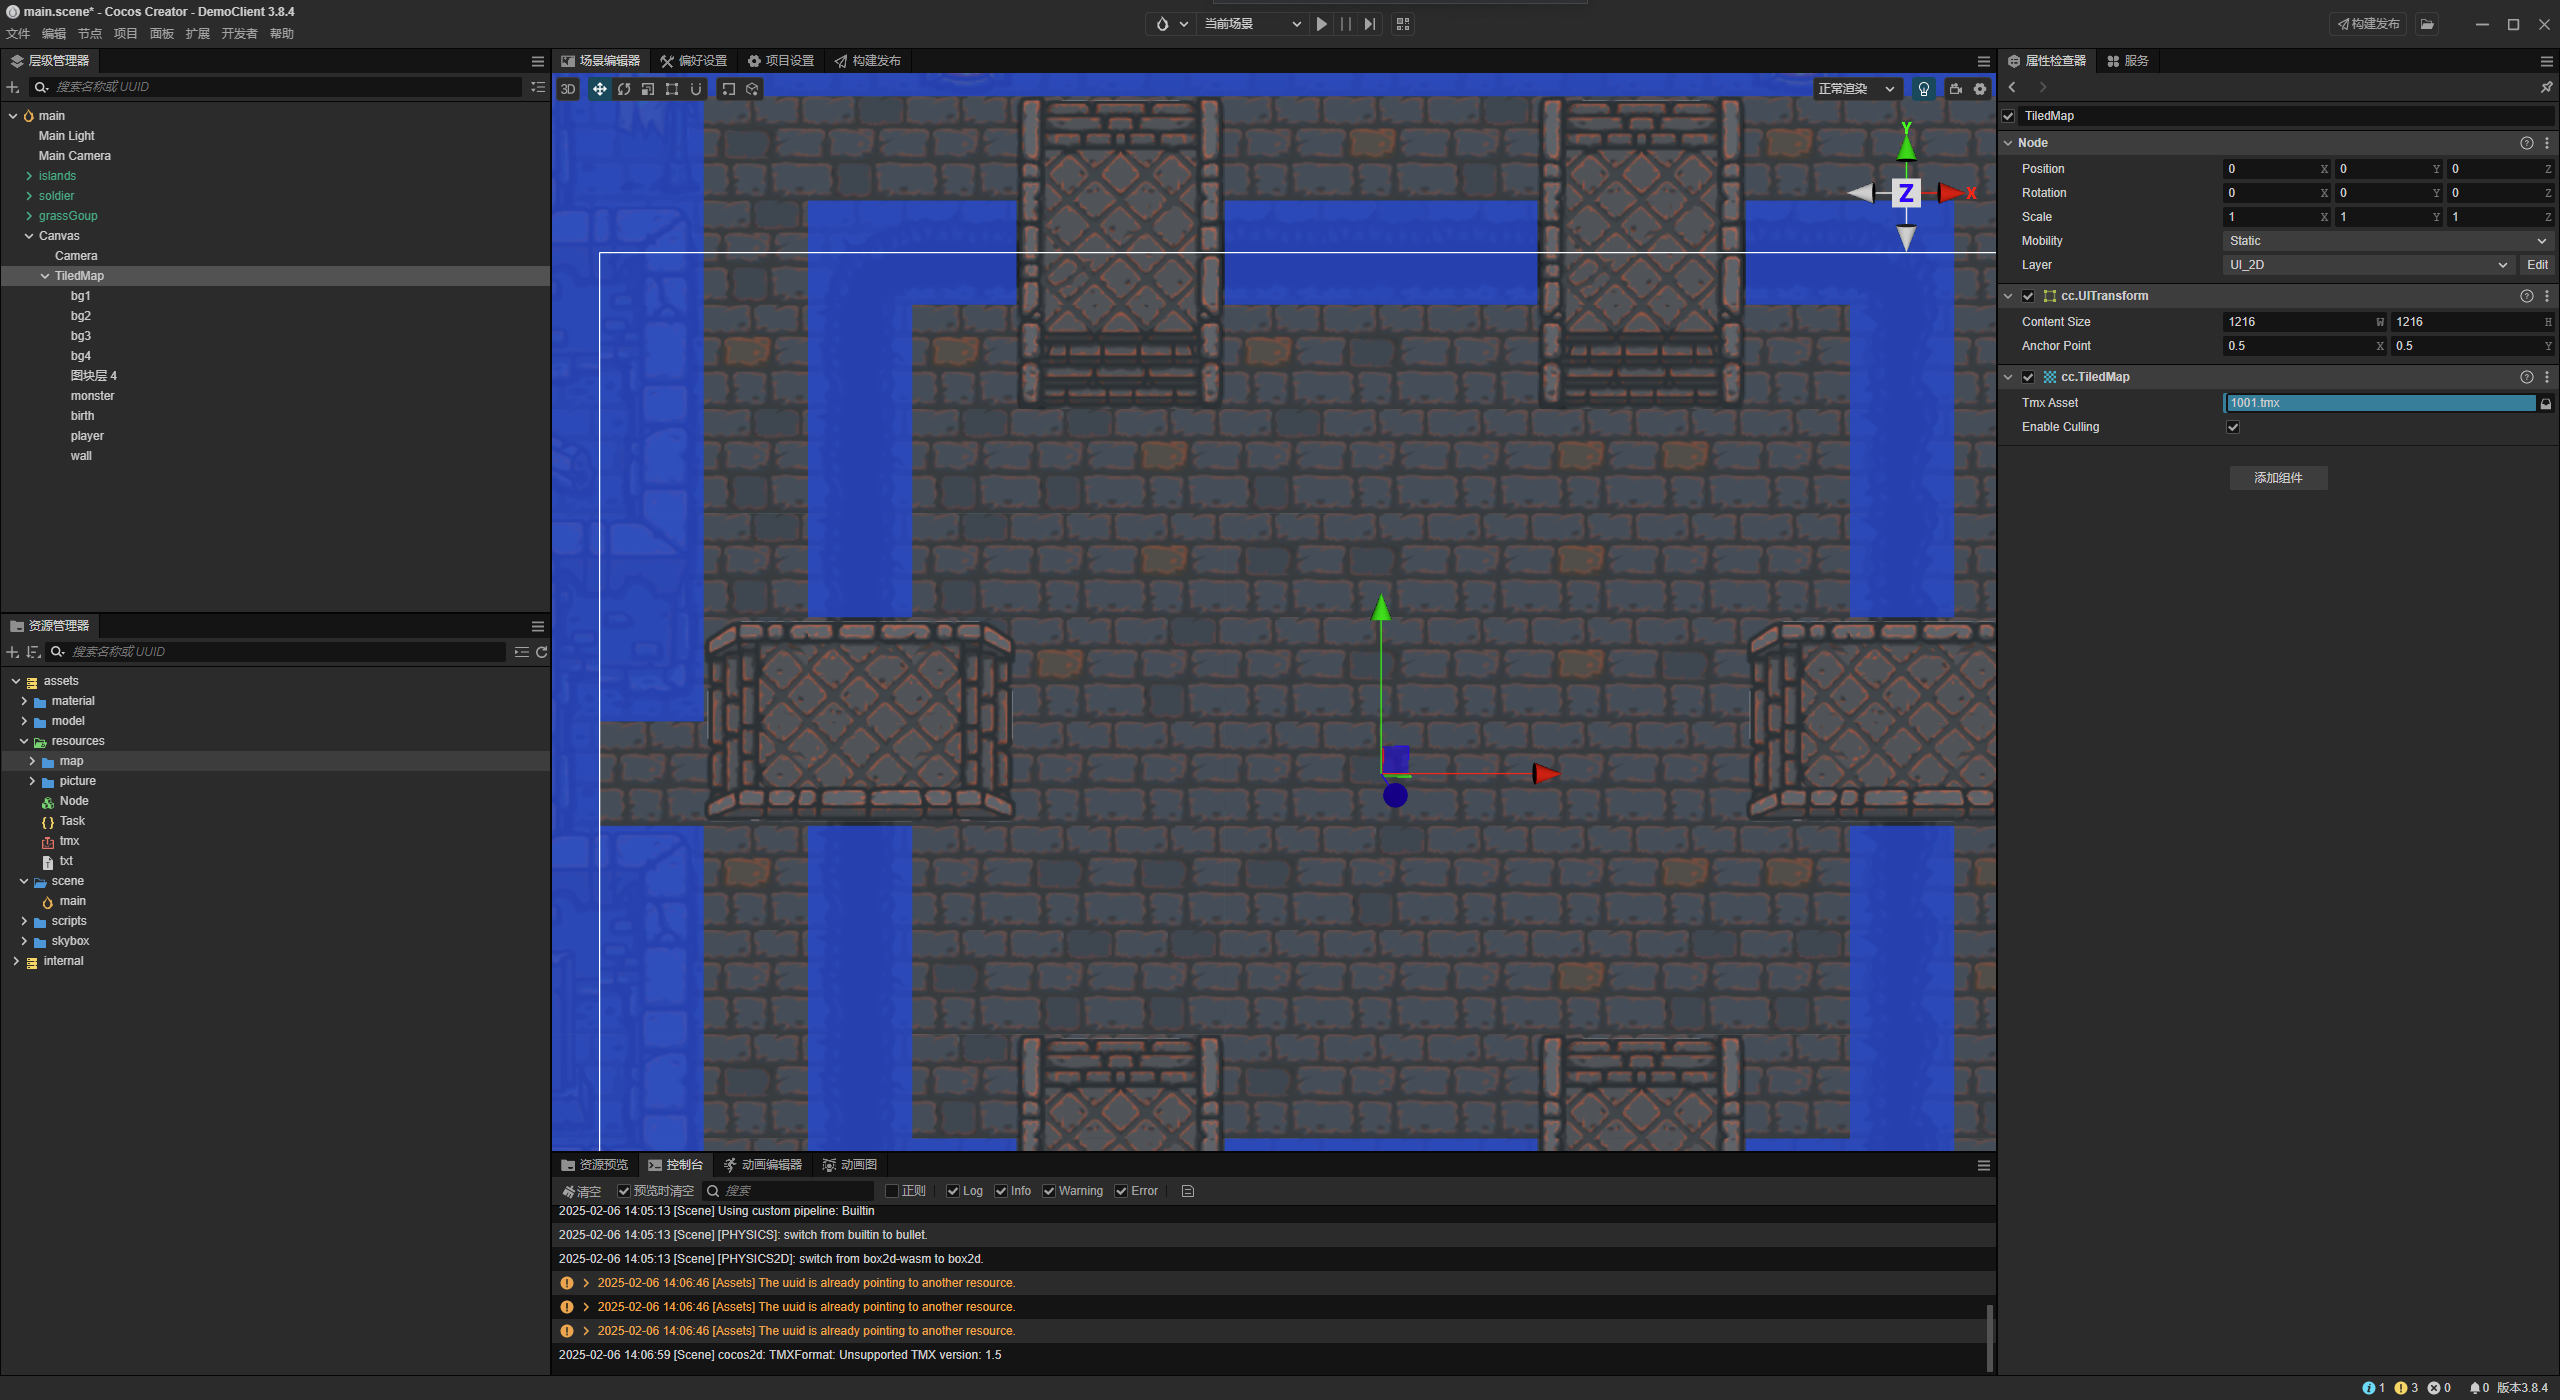
Task: Toggle the scene light bulb icon
Action: (x=1923, y=89)
